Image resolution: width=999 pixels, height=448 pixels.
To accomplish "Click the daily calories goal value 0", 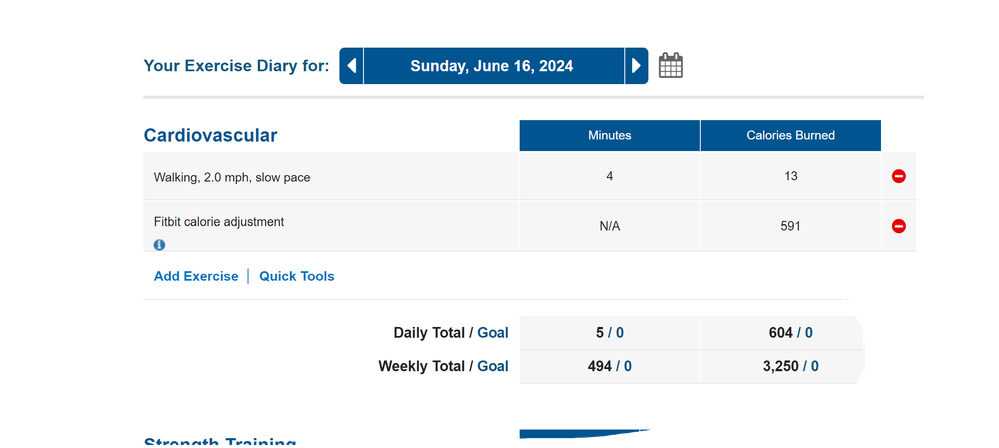I will point(809,333).
